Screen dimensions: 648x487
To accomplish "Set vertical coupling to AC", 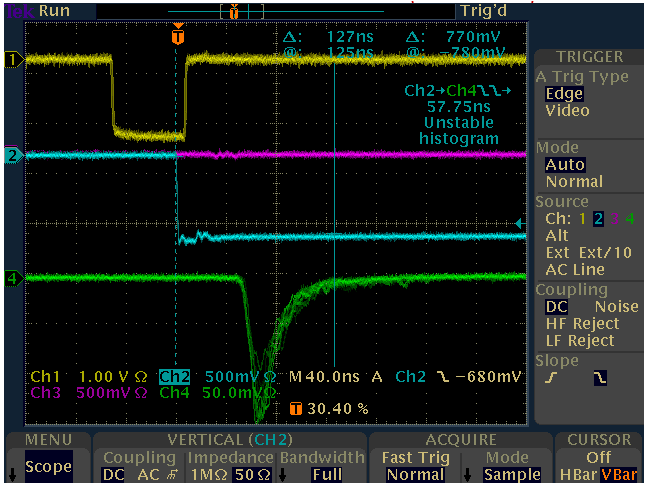I will 148,475.
